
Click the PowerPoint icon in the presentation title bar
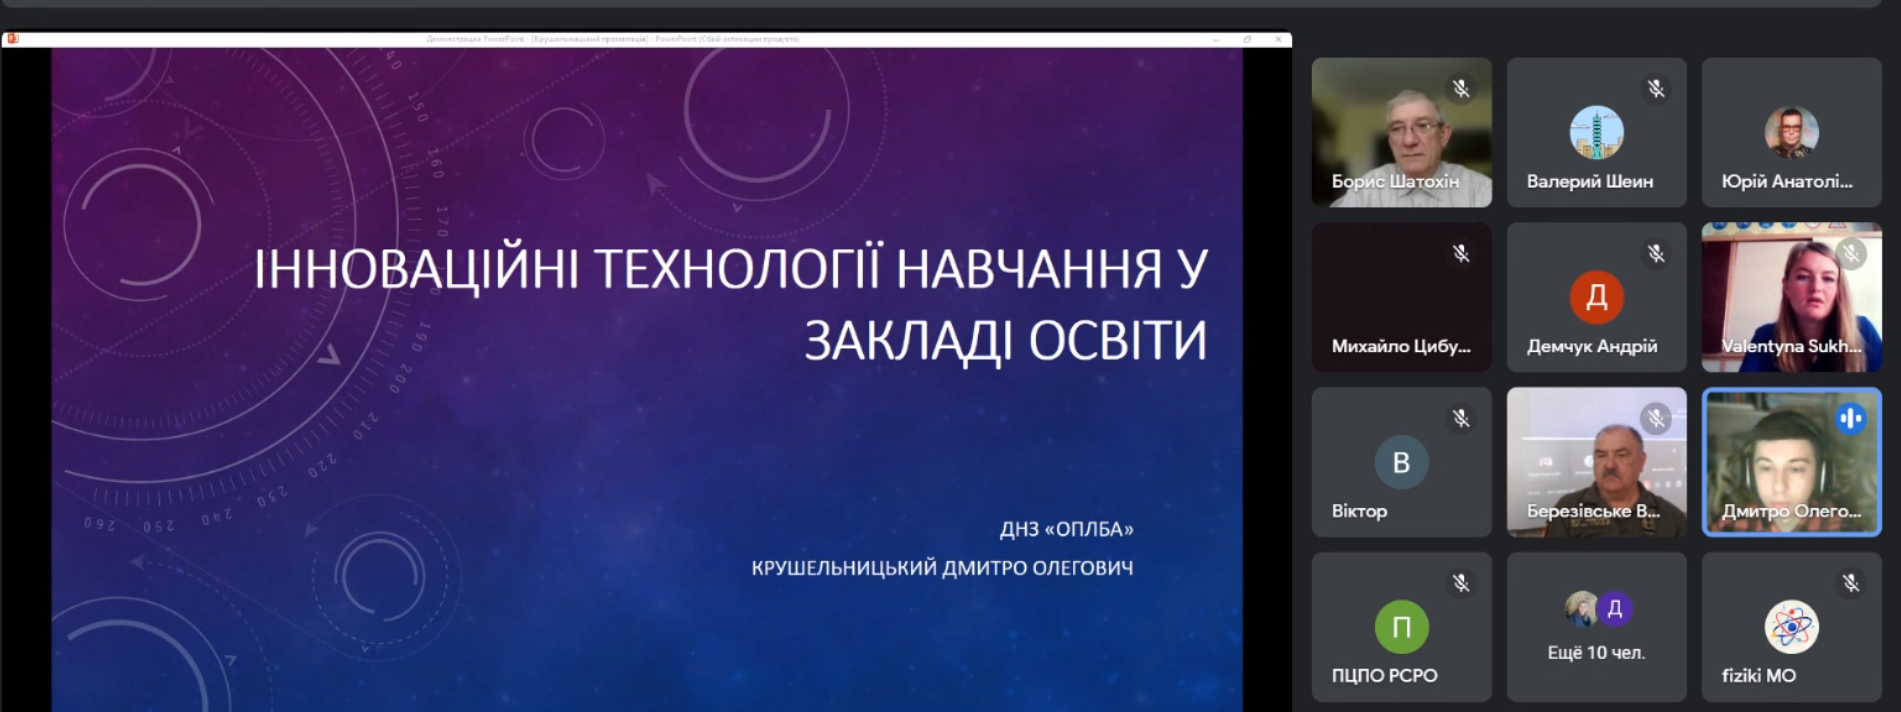pyautogui.click(x=13, y=39)
